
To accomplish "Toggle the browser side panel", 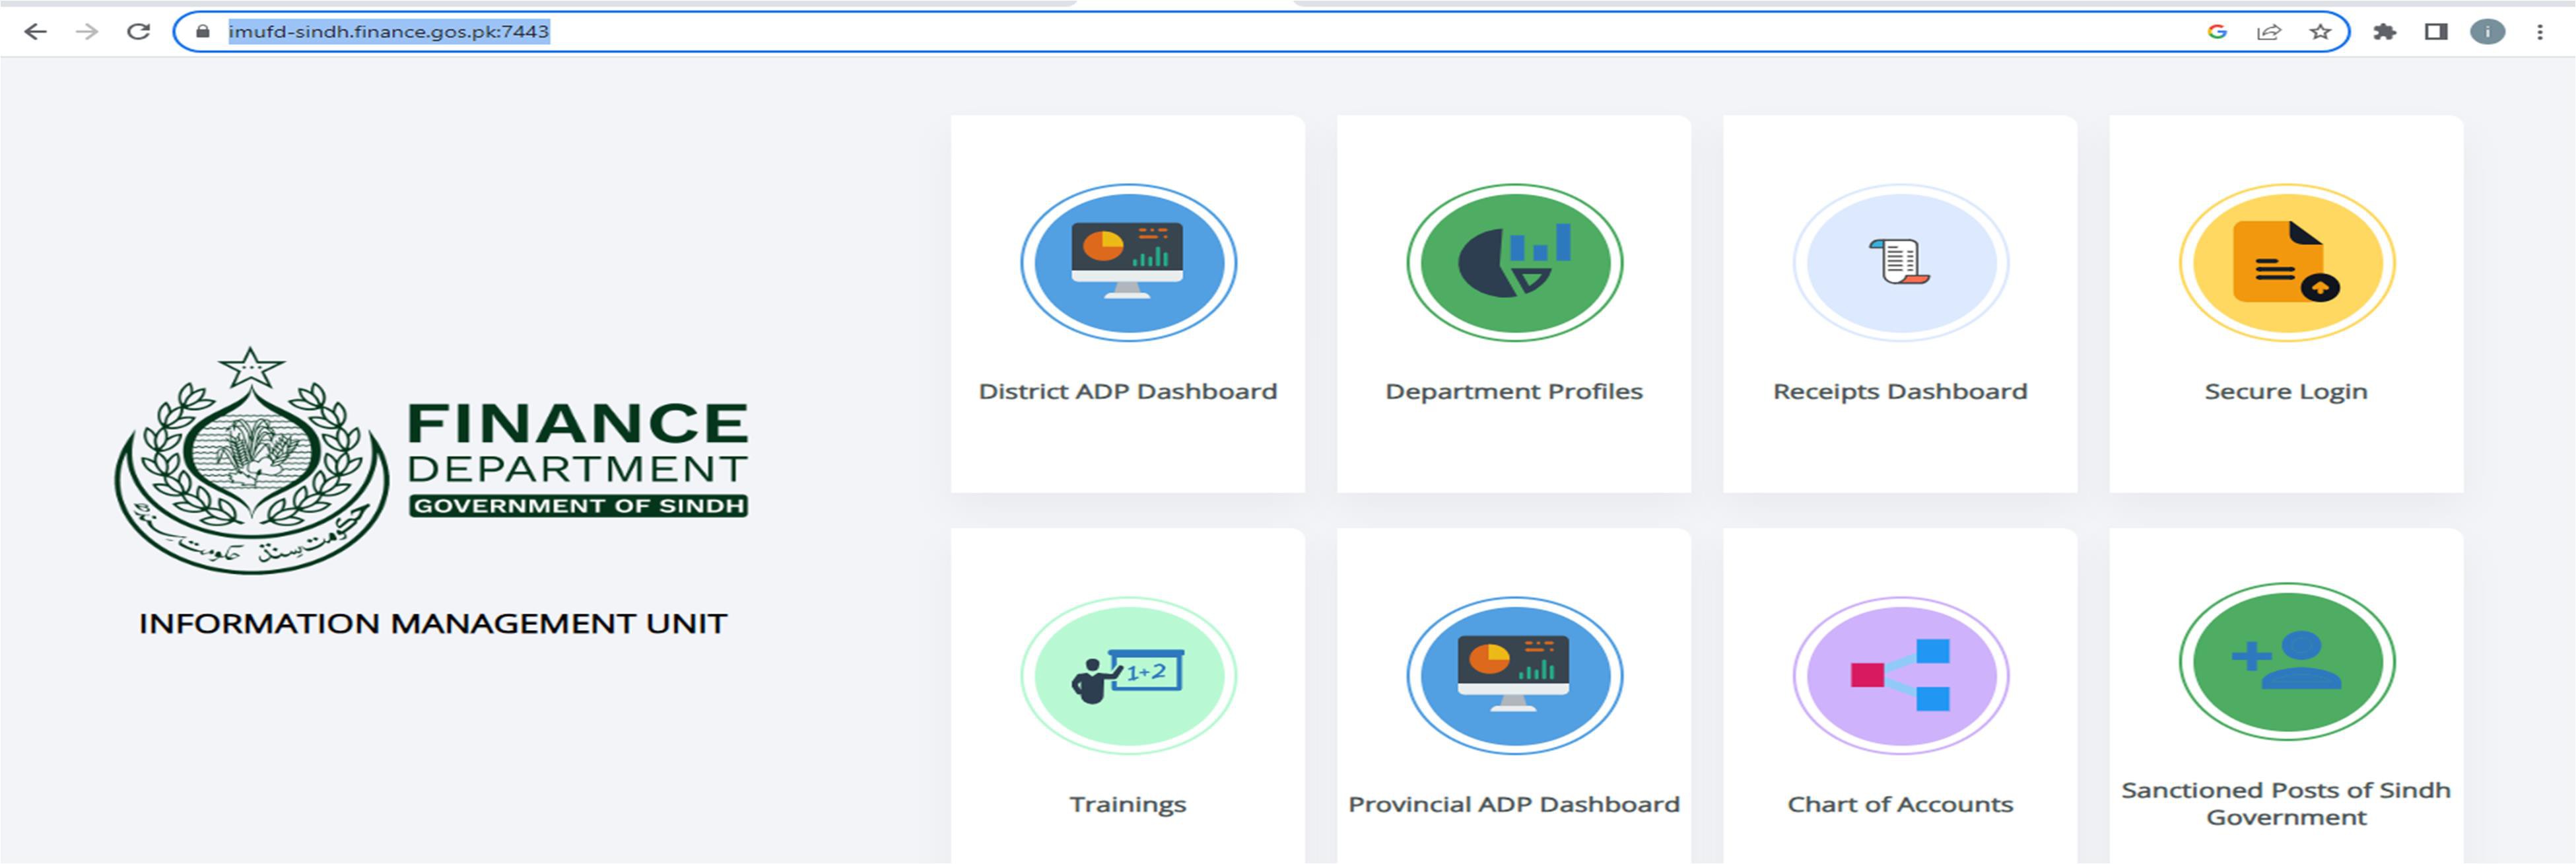I will pyautogui.click(x=2436, y=32).
